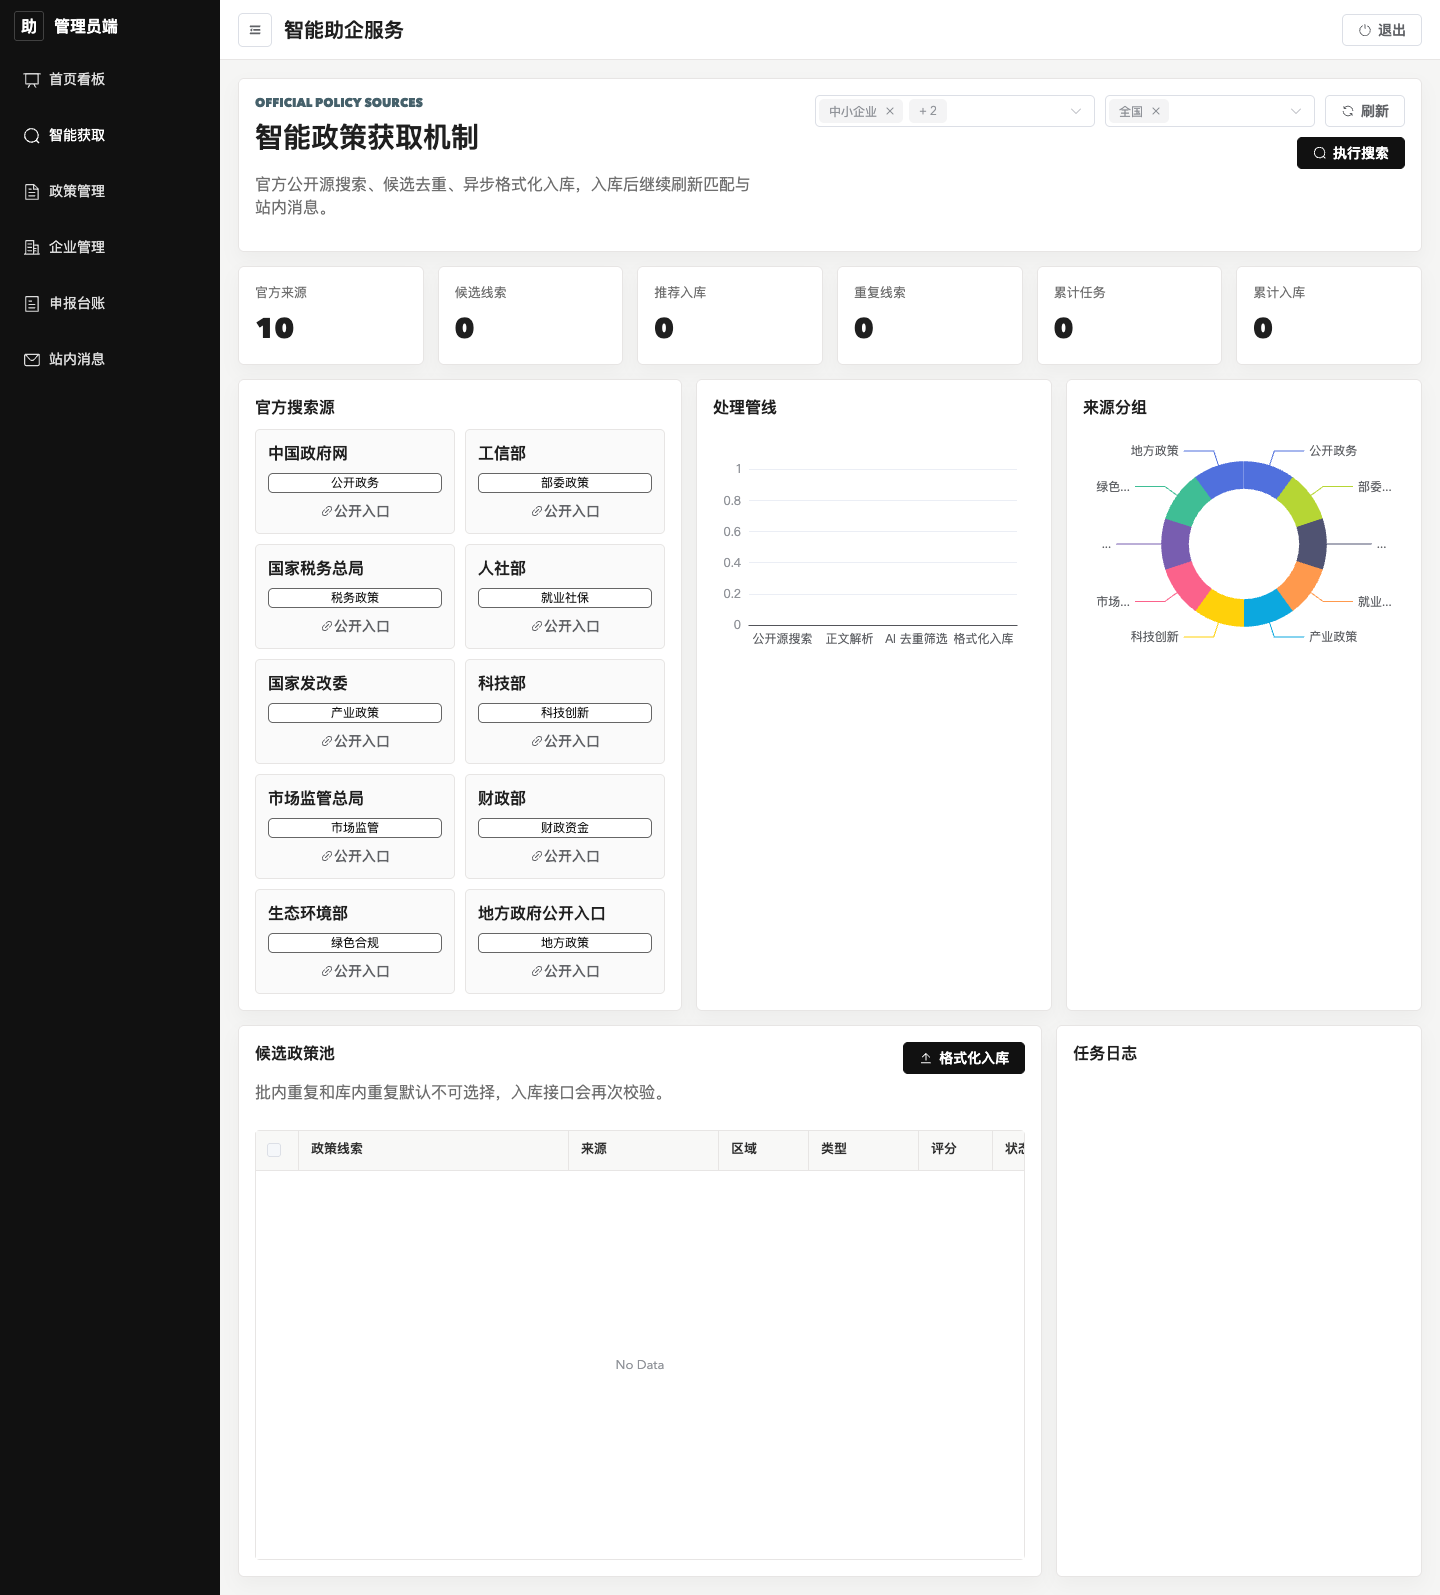Click the 公开政务 donut chart legend label
The height and width of the screenshot is (1595, 1440).
[1333, 451]
